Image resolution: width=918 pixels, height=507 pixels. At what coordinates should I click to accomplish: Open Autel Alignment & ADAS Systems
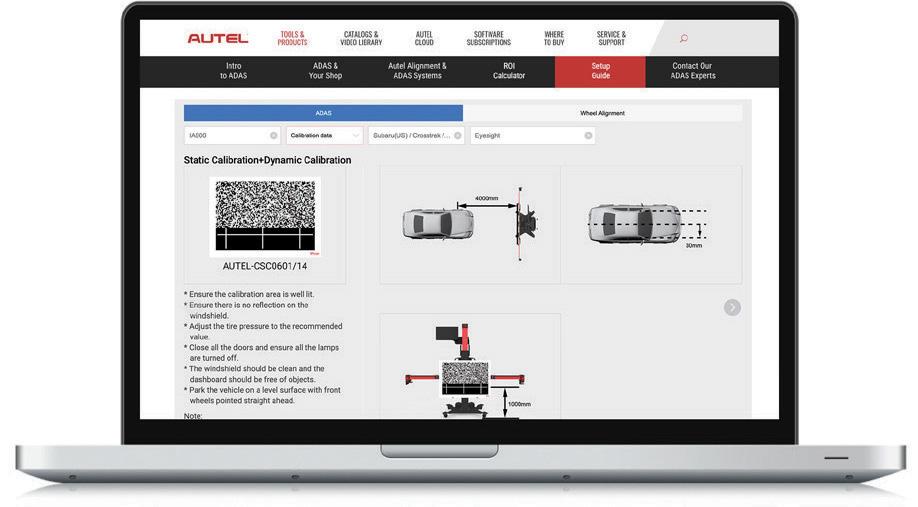(417, 71)
